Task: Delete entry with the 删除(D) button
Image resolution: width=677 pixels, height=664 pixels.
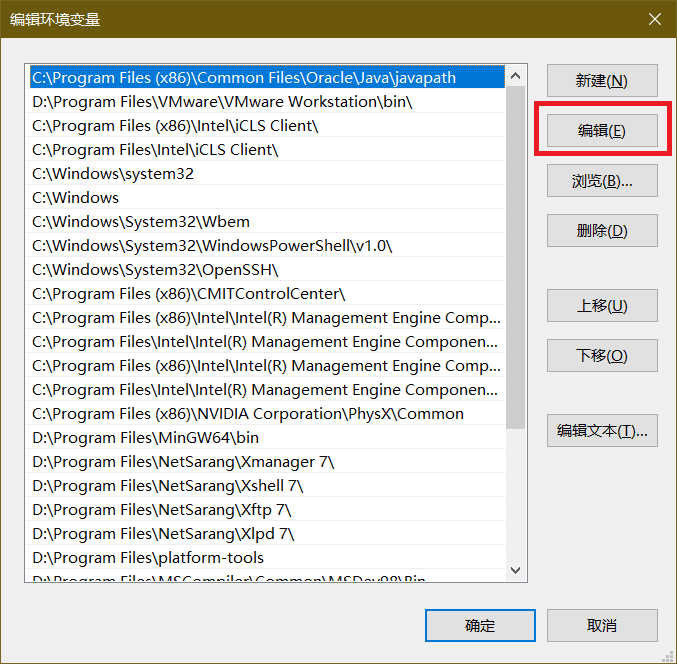Action: (x=602, y=231)
